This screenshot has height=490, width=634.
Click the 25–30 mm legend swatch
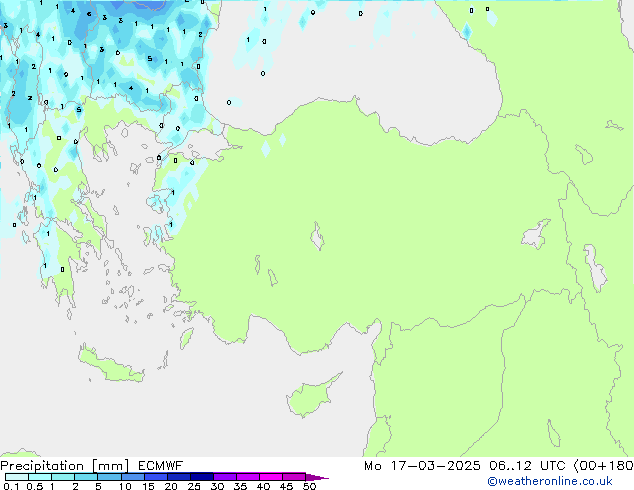201,477
